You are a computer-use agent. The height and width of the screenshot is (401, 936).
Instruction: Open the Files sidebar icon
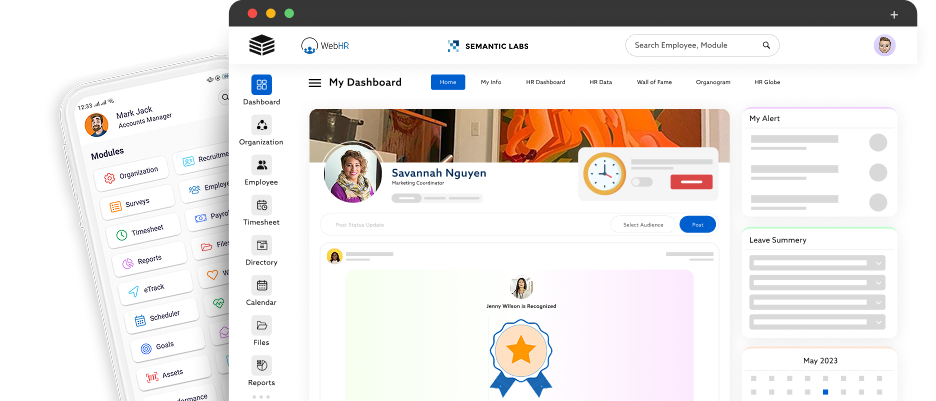click(261, 325)
